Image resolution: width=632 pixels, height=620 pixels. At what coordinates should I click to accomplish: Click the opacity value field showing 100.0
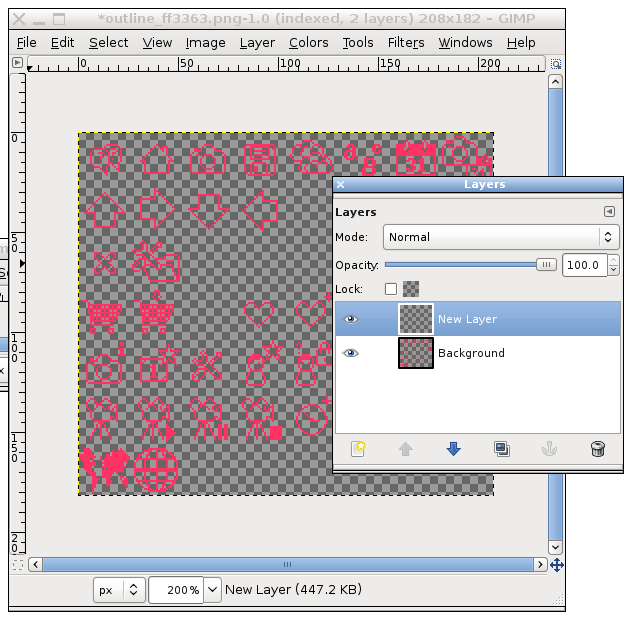tap(584, 265)
